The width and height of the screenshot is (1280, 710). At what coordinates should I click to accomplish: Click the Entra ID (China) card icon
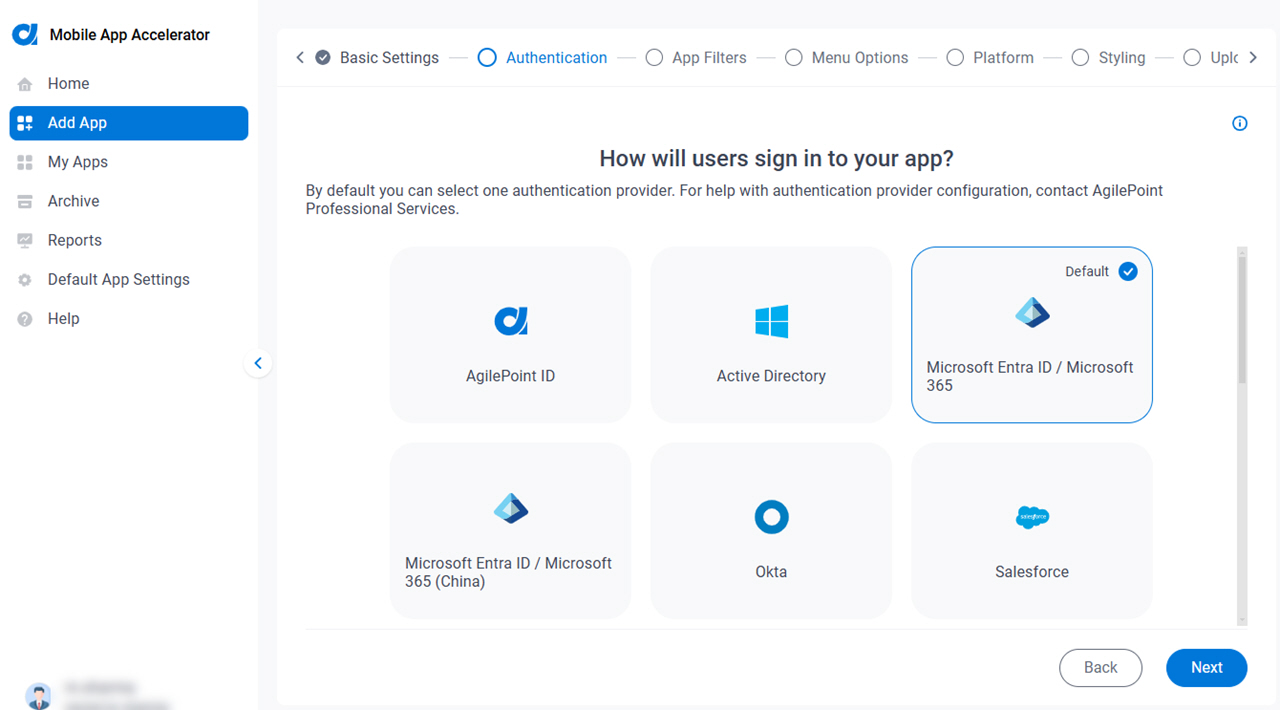click(x=511, y=509)
